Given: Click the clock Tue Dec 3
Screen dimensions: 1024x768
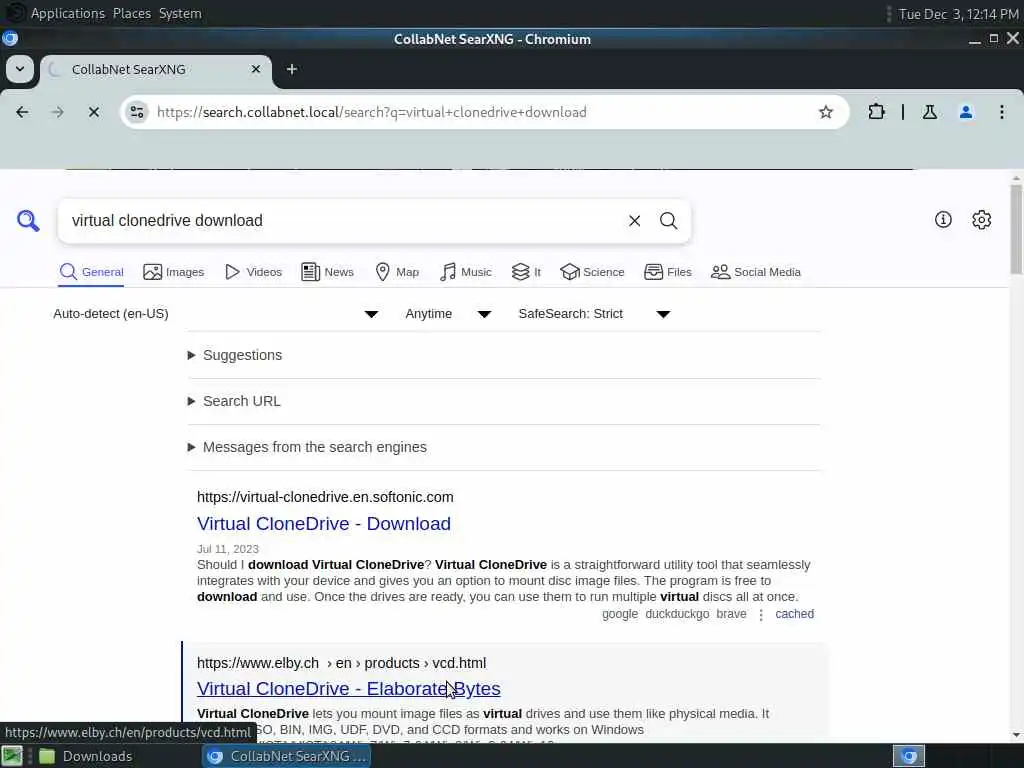Looking at the screenshot, I should point(958,14).
